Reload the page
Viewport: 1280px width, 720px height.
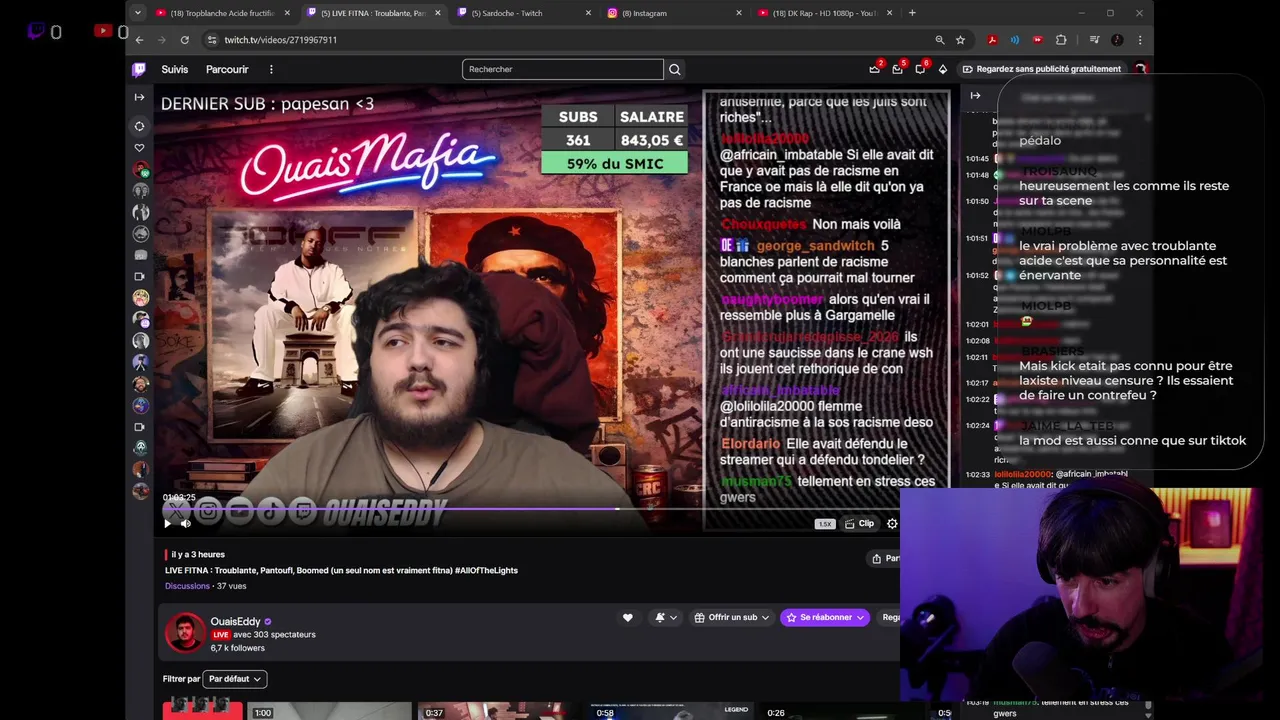click(x=185, y=40)
